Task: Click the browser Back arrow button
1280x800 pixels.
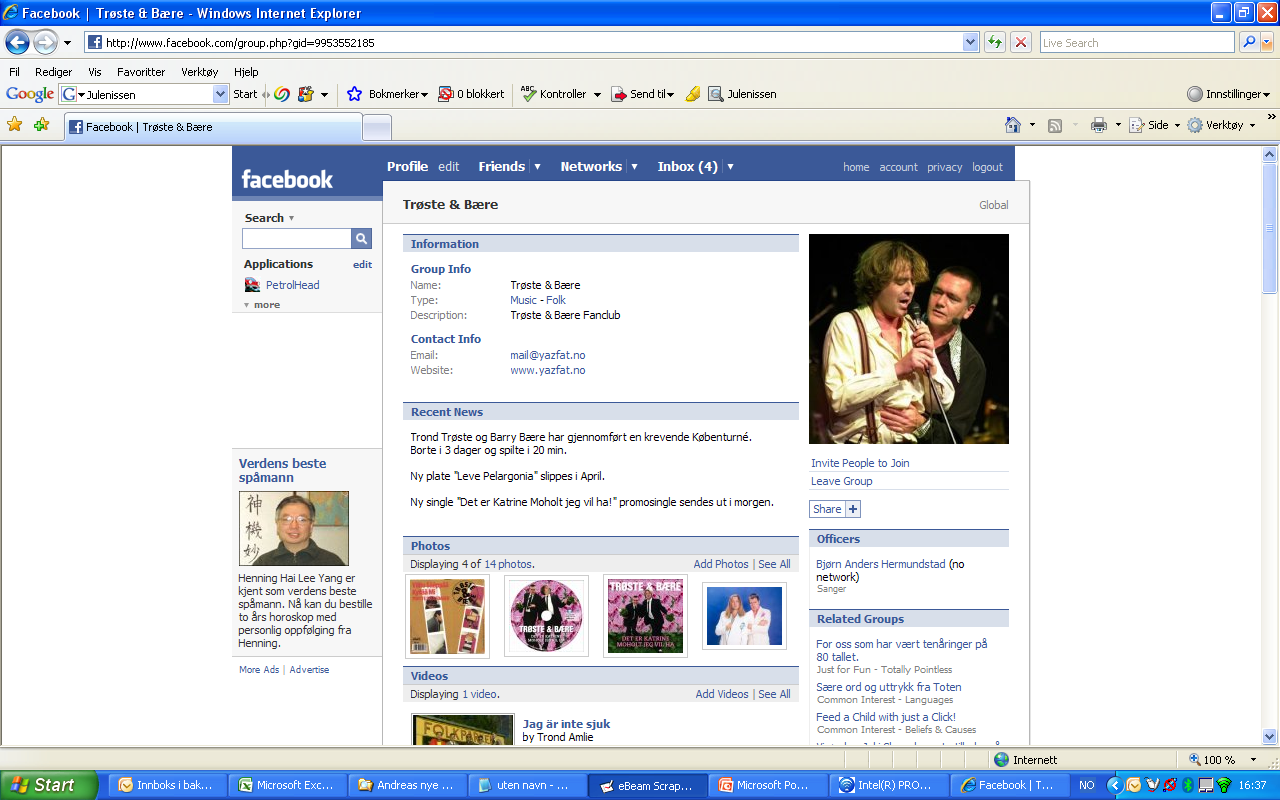Action: tap(17, 42)
